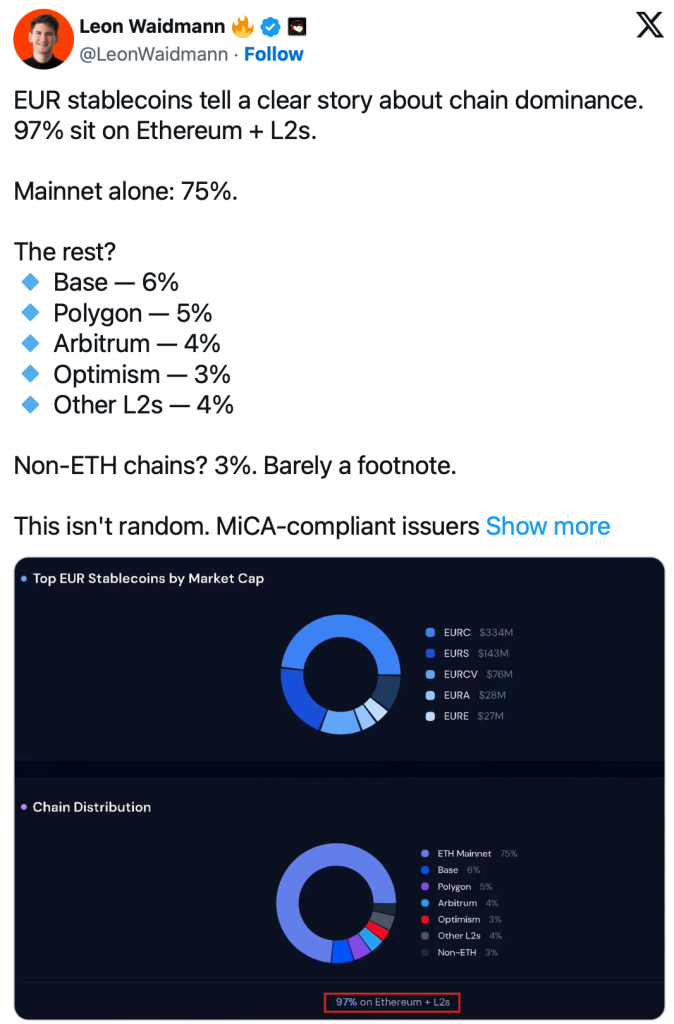Click the blue diamond beside Arbitrum
Screen dimensions: 674x1024
click(31, 343)
